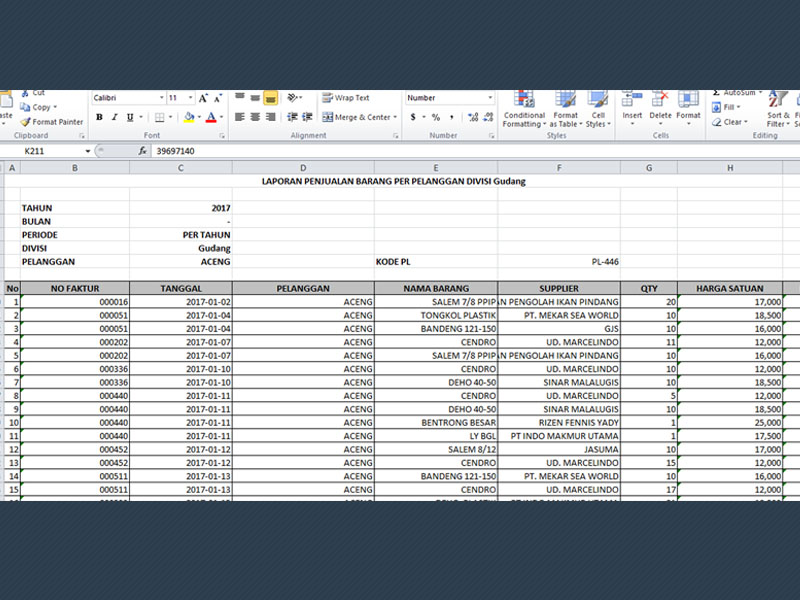Click the Increase Decimal icon

point(466,117)
